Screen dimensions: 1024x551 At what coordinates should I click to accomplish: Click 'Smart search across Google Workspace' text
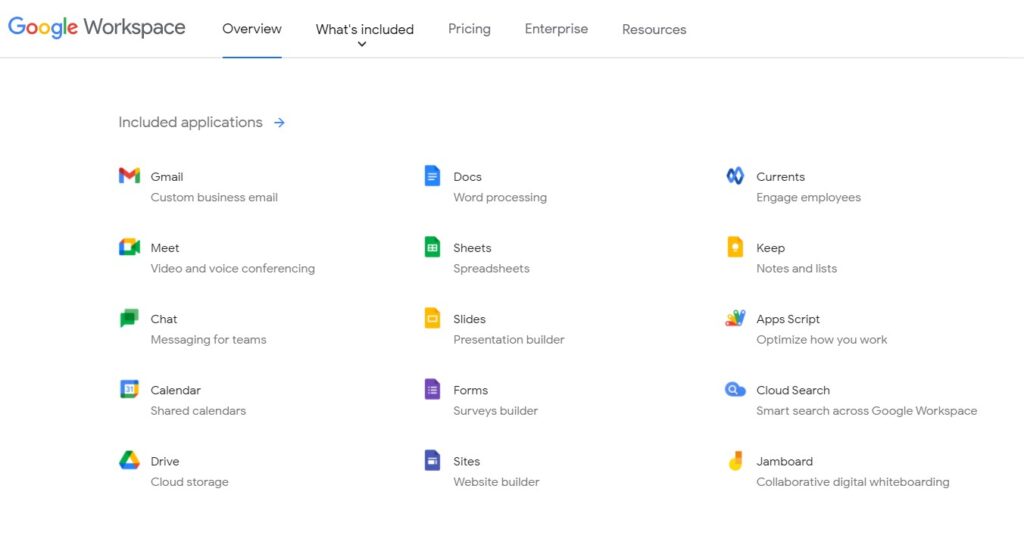coord(867,411)
